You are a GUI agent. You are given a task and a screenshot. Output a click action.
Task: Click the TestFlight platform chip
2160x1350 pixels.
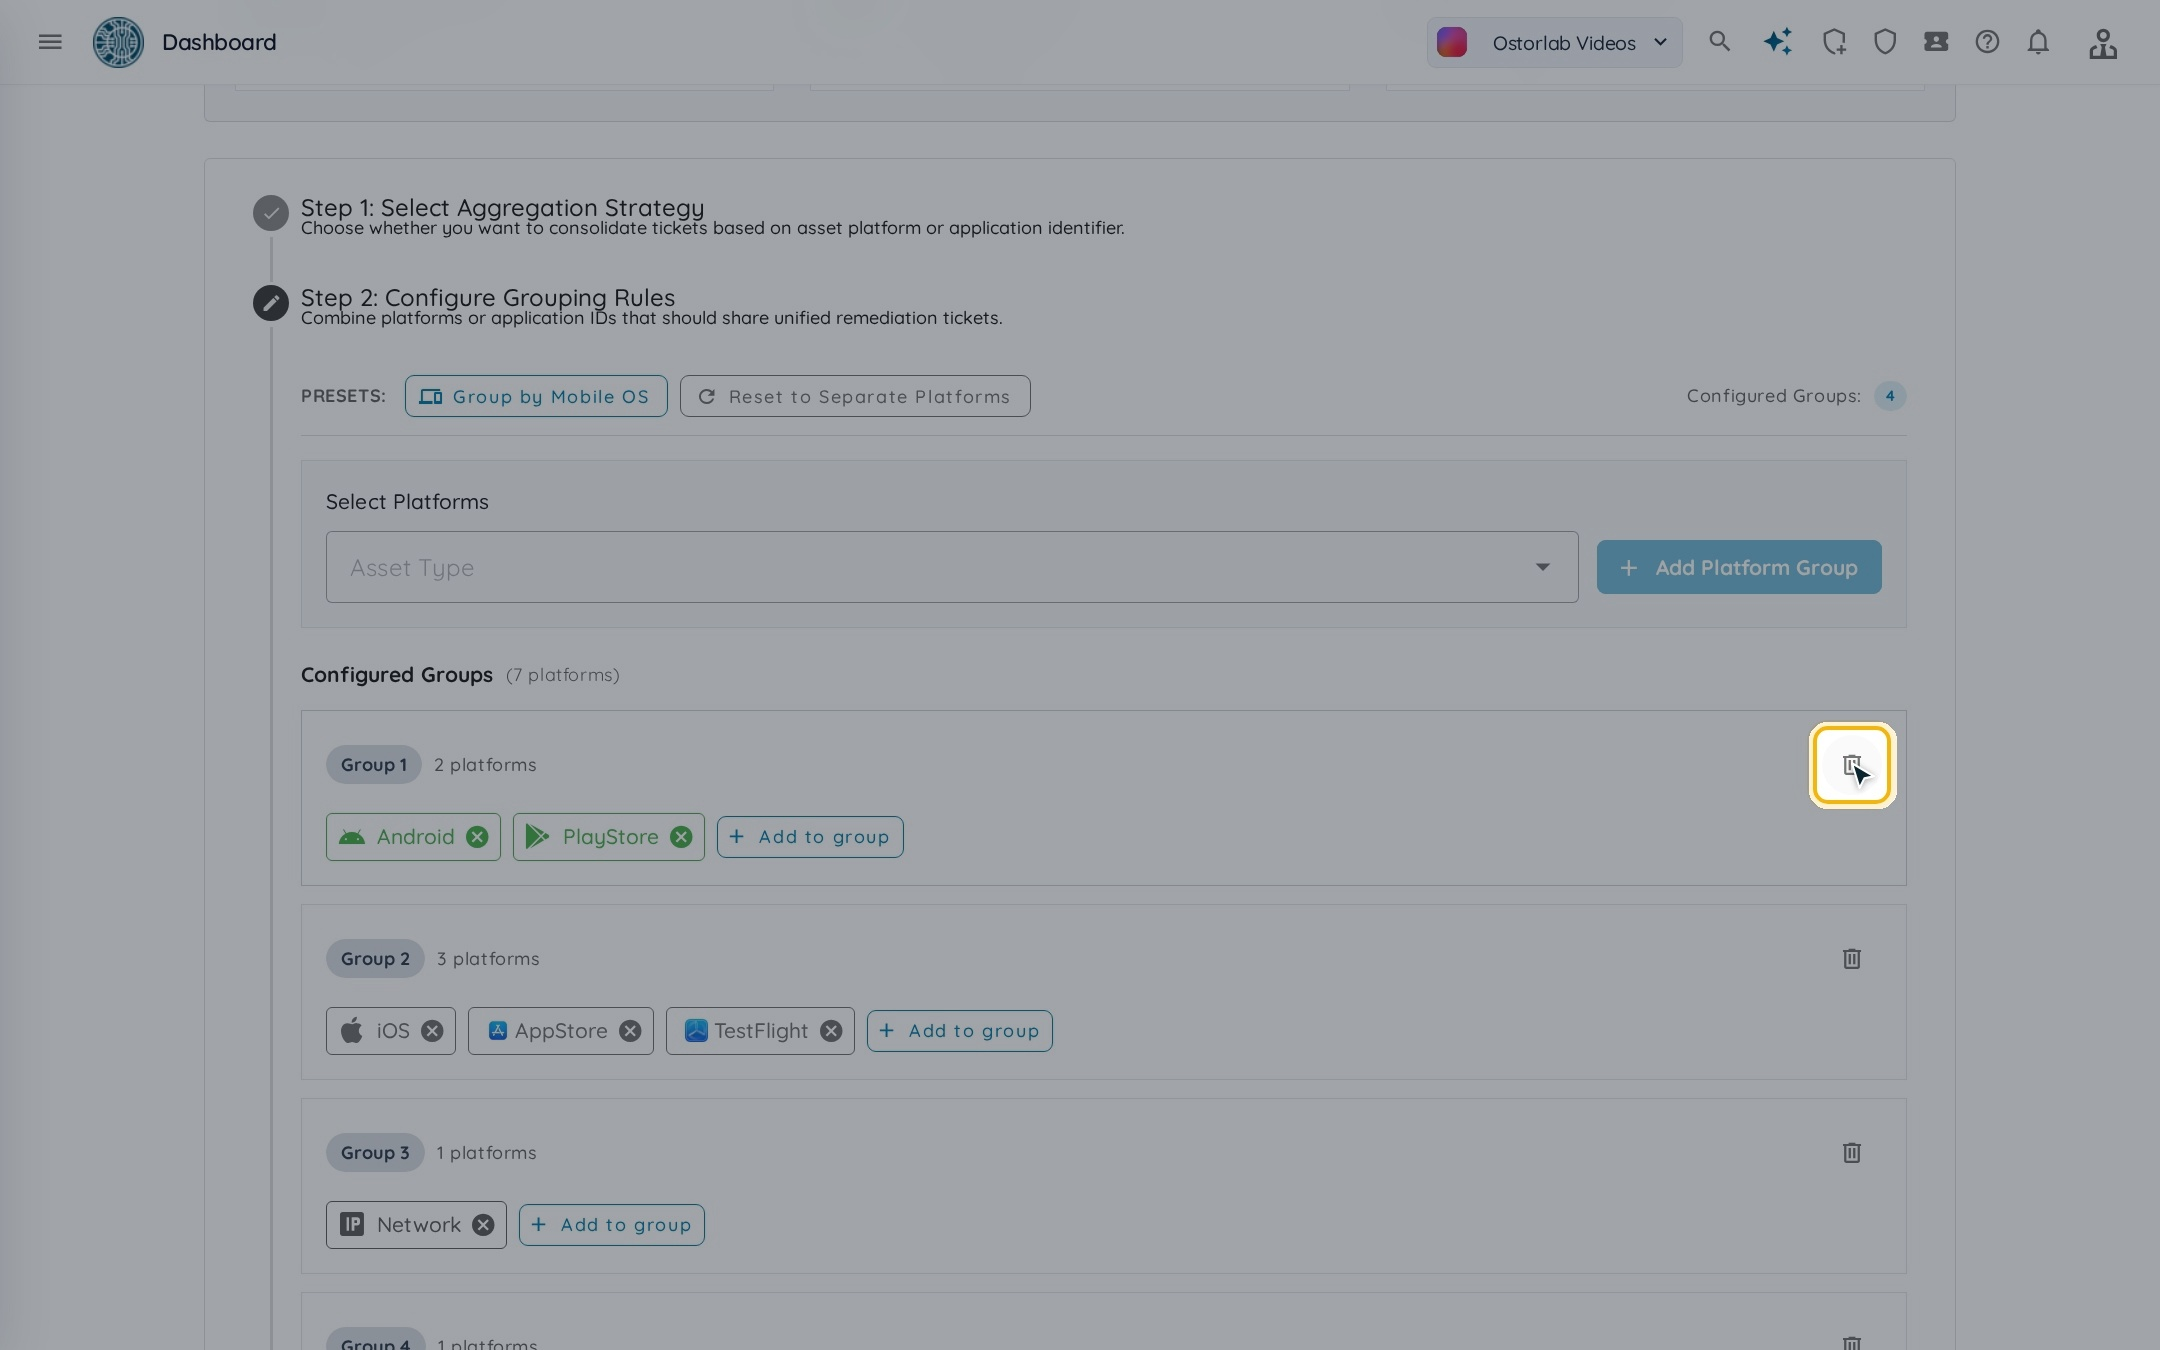[x=760, y=1031]
